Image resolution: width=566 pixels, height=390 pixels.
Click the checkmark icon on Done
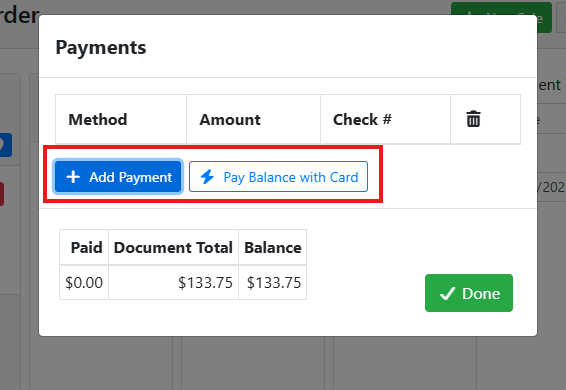(x=447, y=294)
